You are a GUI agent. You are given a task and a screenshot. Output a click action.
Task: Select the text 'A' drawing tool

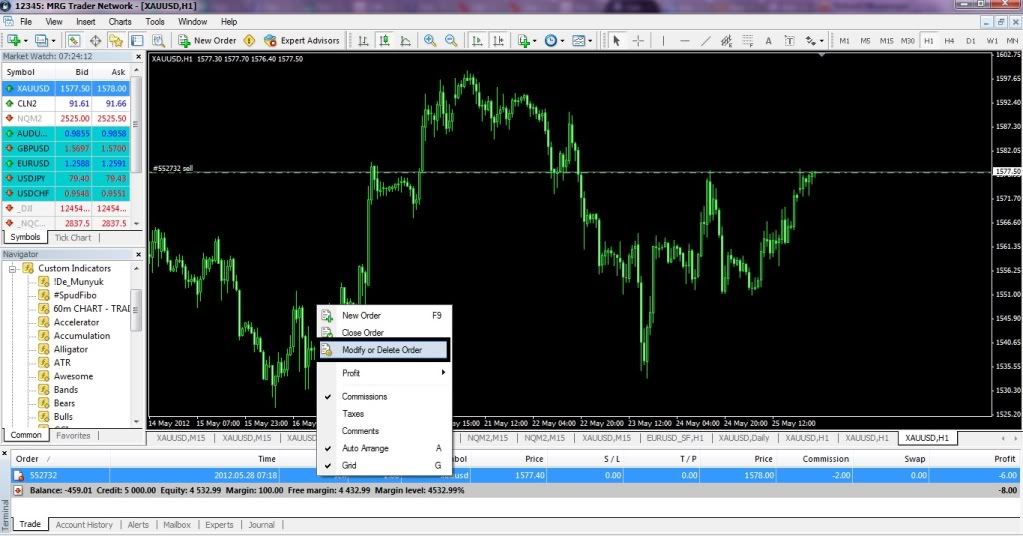point(769,40)
